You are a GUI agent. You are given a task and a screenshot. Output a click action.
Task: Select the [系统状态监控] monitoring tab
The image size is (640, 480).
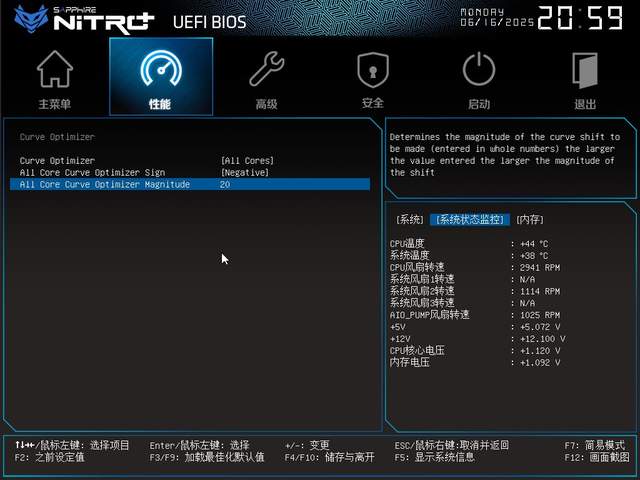470,220
